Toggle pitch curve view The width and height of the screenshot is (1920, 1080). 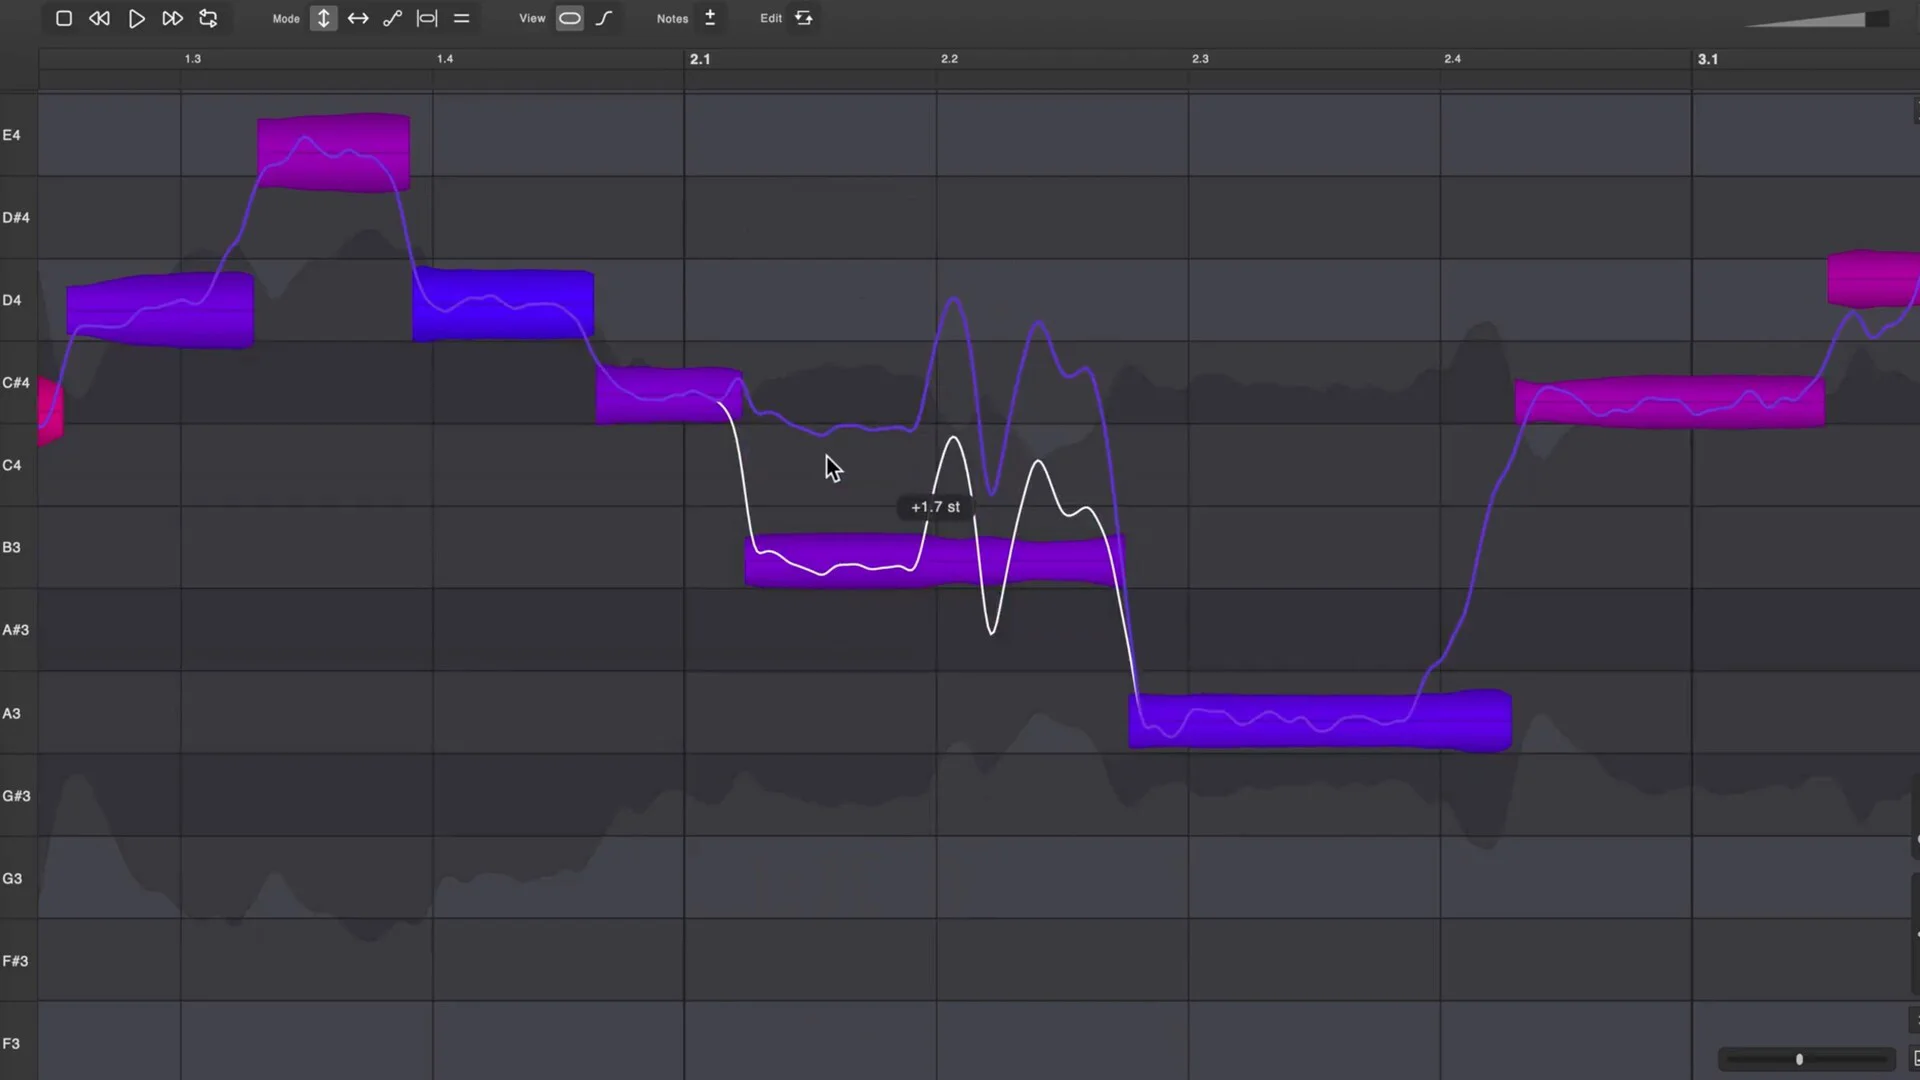point(604,18)
